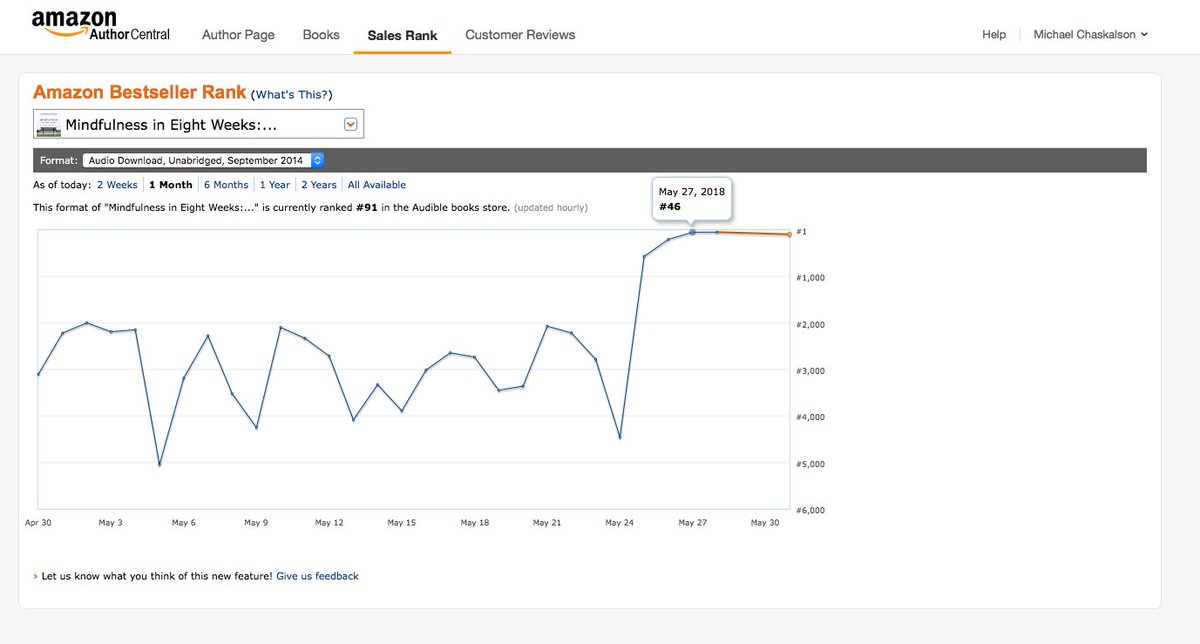Click the updated hourly note

pos(551,208)
